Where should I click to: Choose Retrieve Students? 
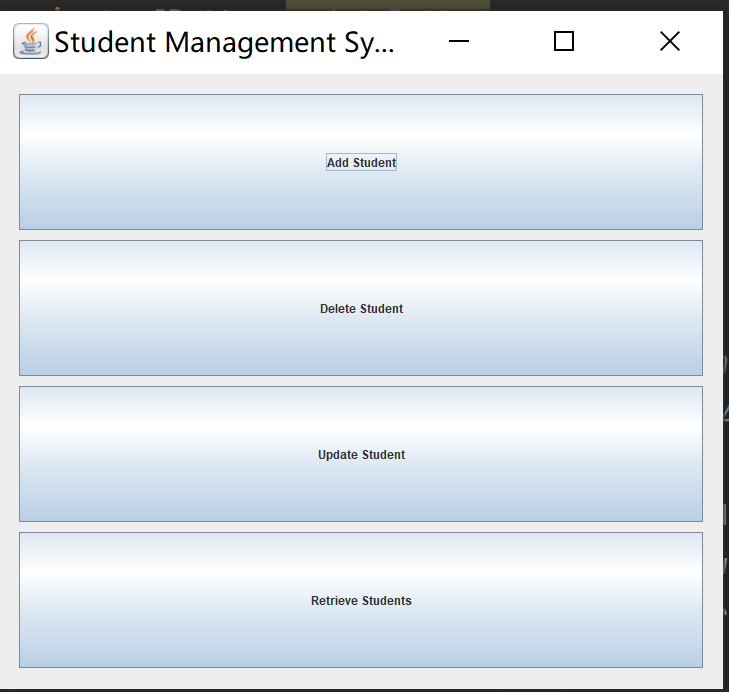click(x=361, y=600)
